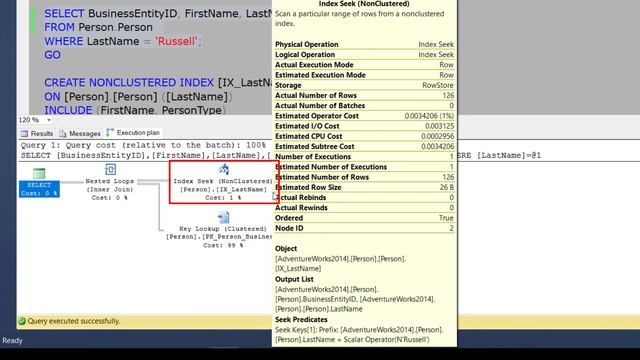Click the 'Logical Operation' tooltip row
Screen dimensions: 640x360
[364, 54]
